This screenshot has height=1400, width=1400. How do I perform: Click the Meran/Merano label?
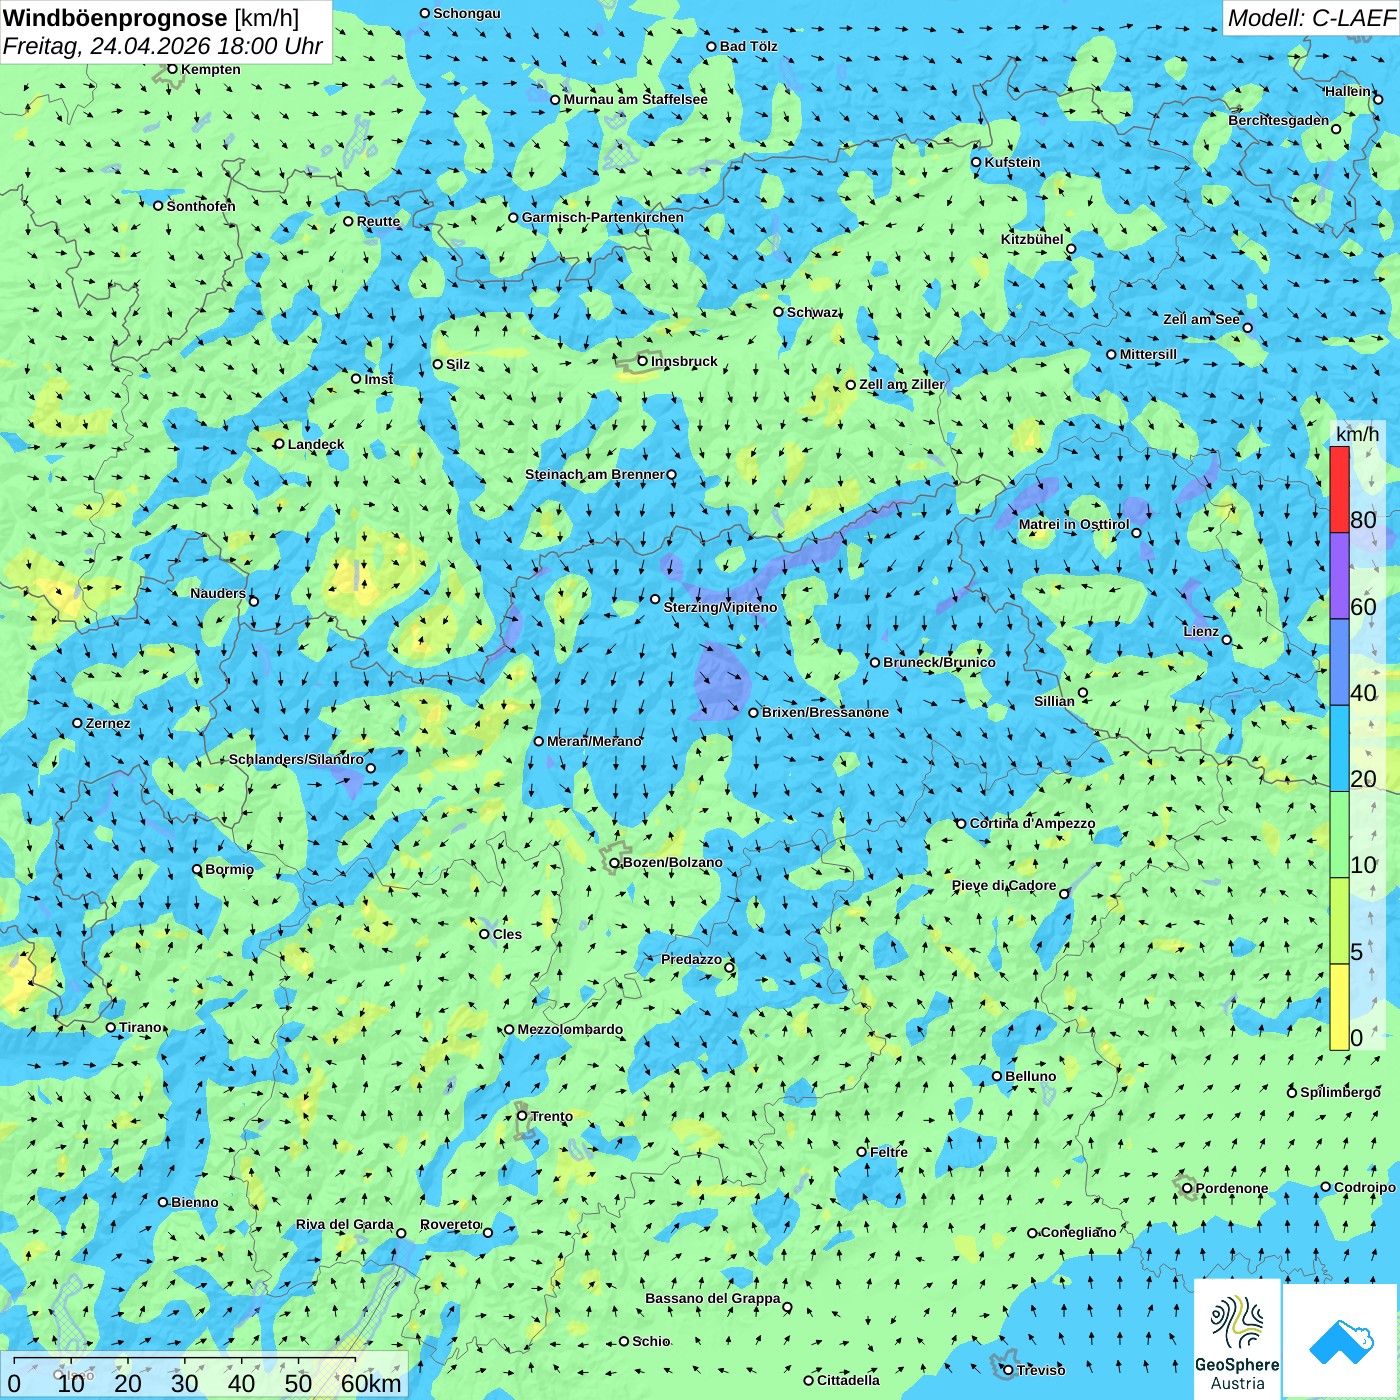coord(594,741)
